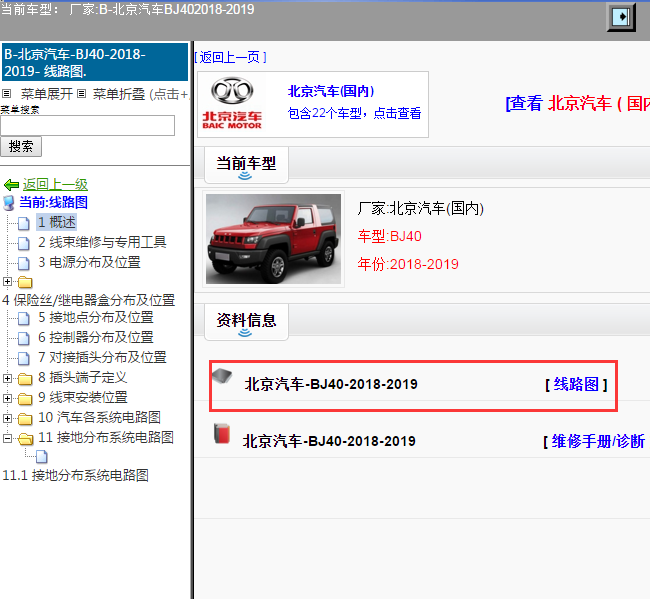
Task: Click the open folder icon for 11 接地分布系统电路图
Action: 25,438
